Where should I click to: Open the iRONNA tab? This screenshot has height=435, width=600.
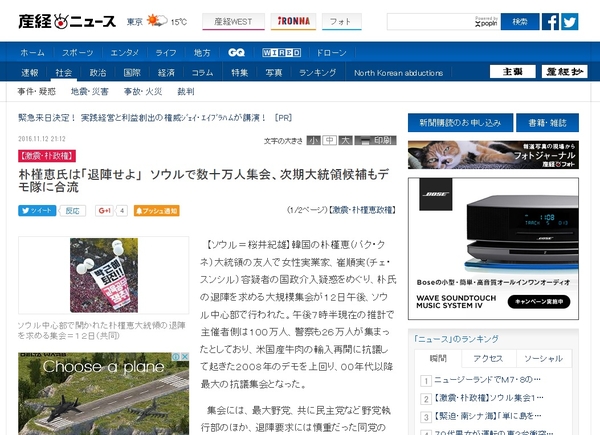293,21
